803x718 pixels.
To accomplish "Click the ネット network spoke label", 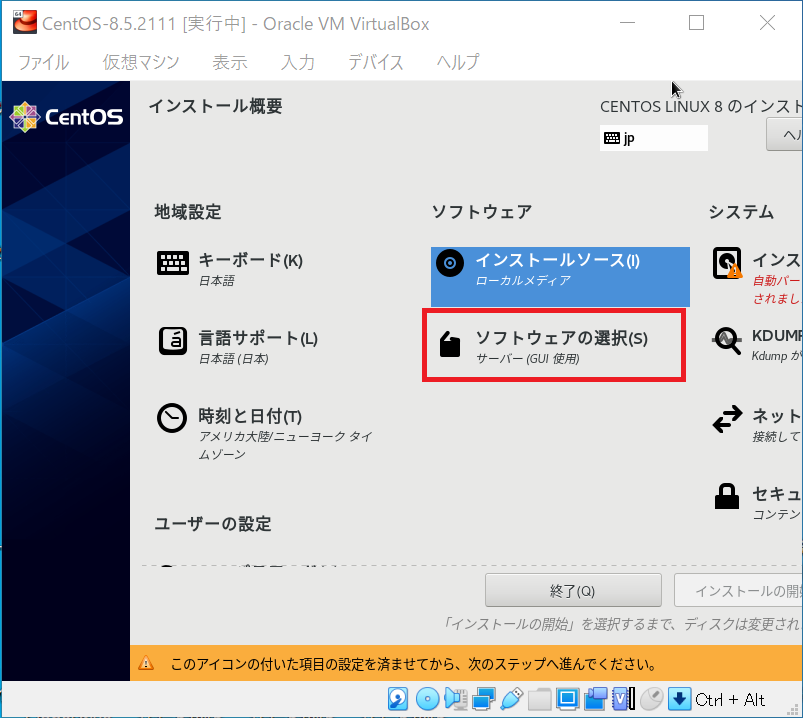I will click(776, 416).
